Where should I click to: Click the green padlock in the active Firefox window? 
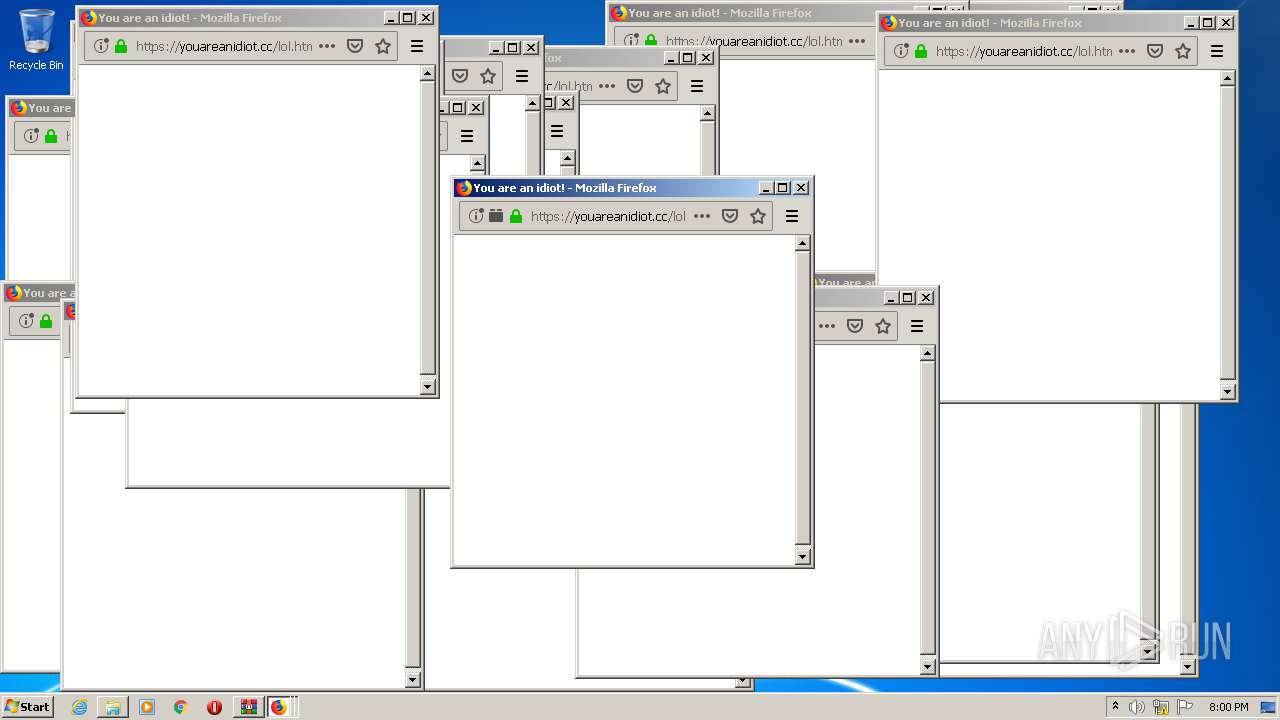coord(516,216)
